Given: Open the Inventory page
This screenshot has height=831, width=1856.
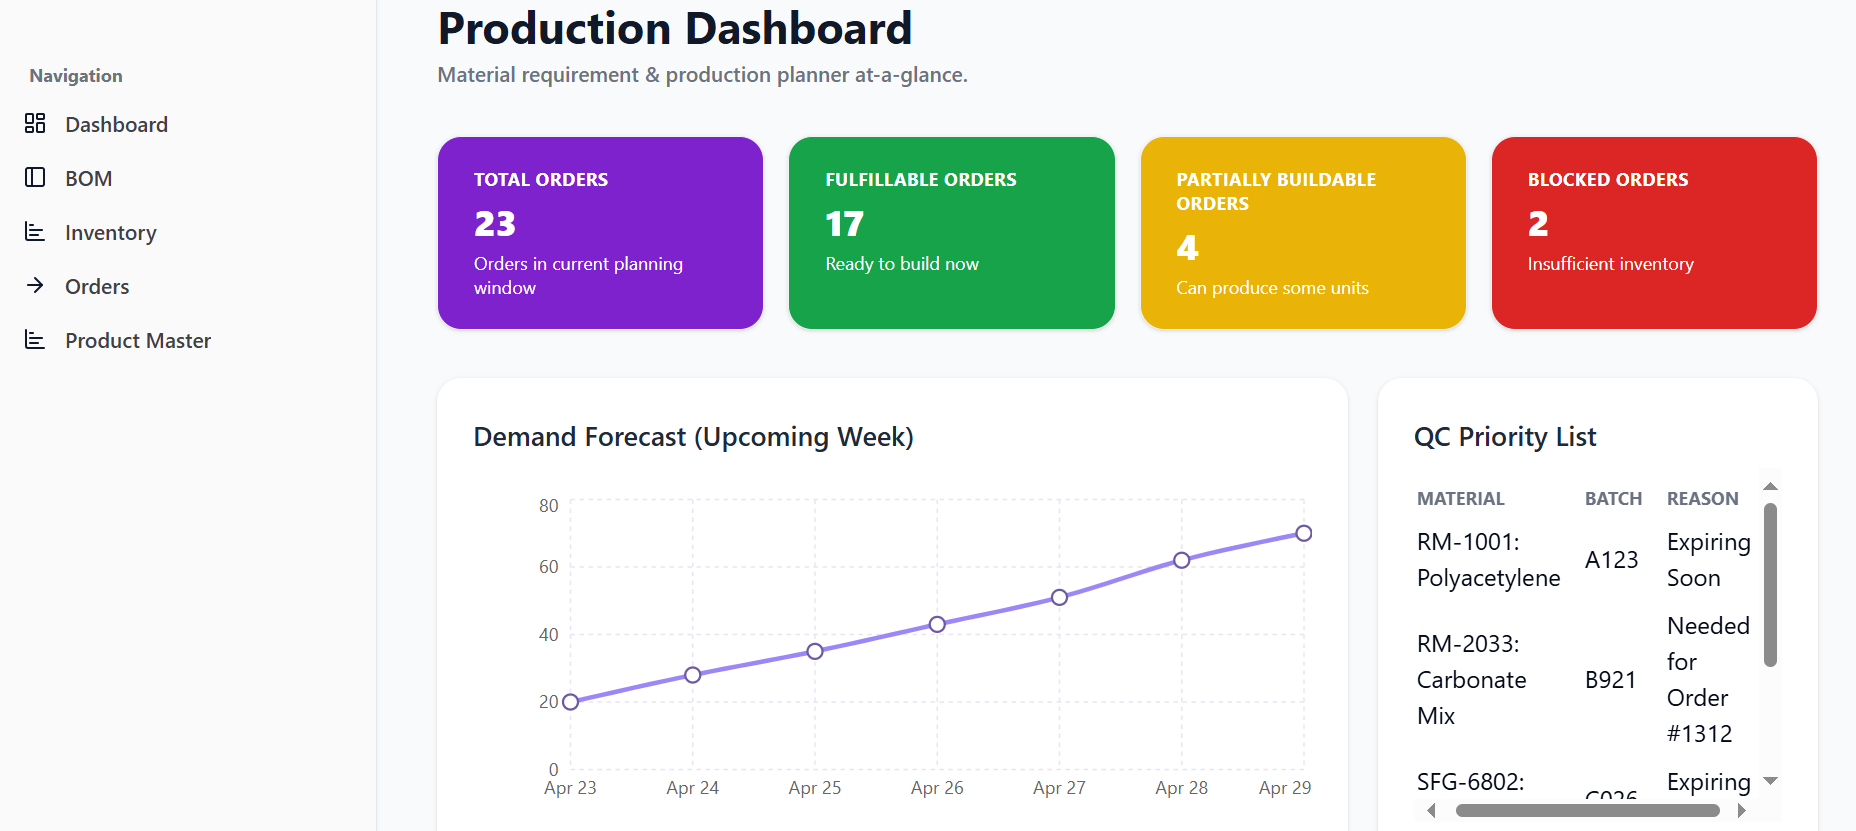Looking at the screenshot, I should click(x=110, y=233).
